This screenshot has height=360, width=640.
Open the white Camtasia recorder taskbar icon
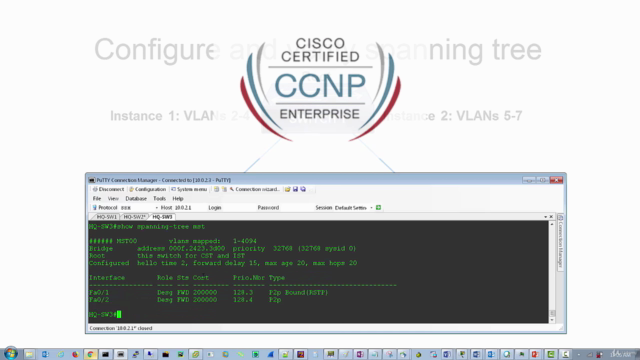pos(565,354)
